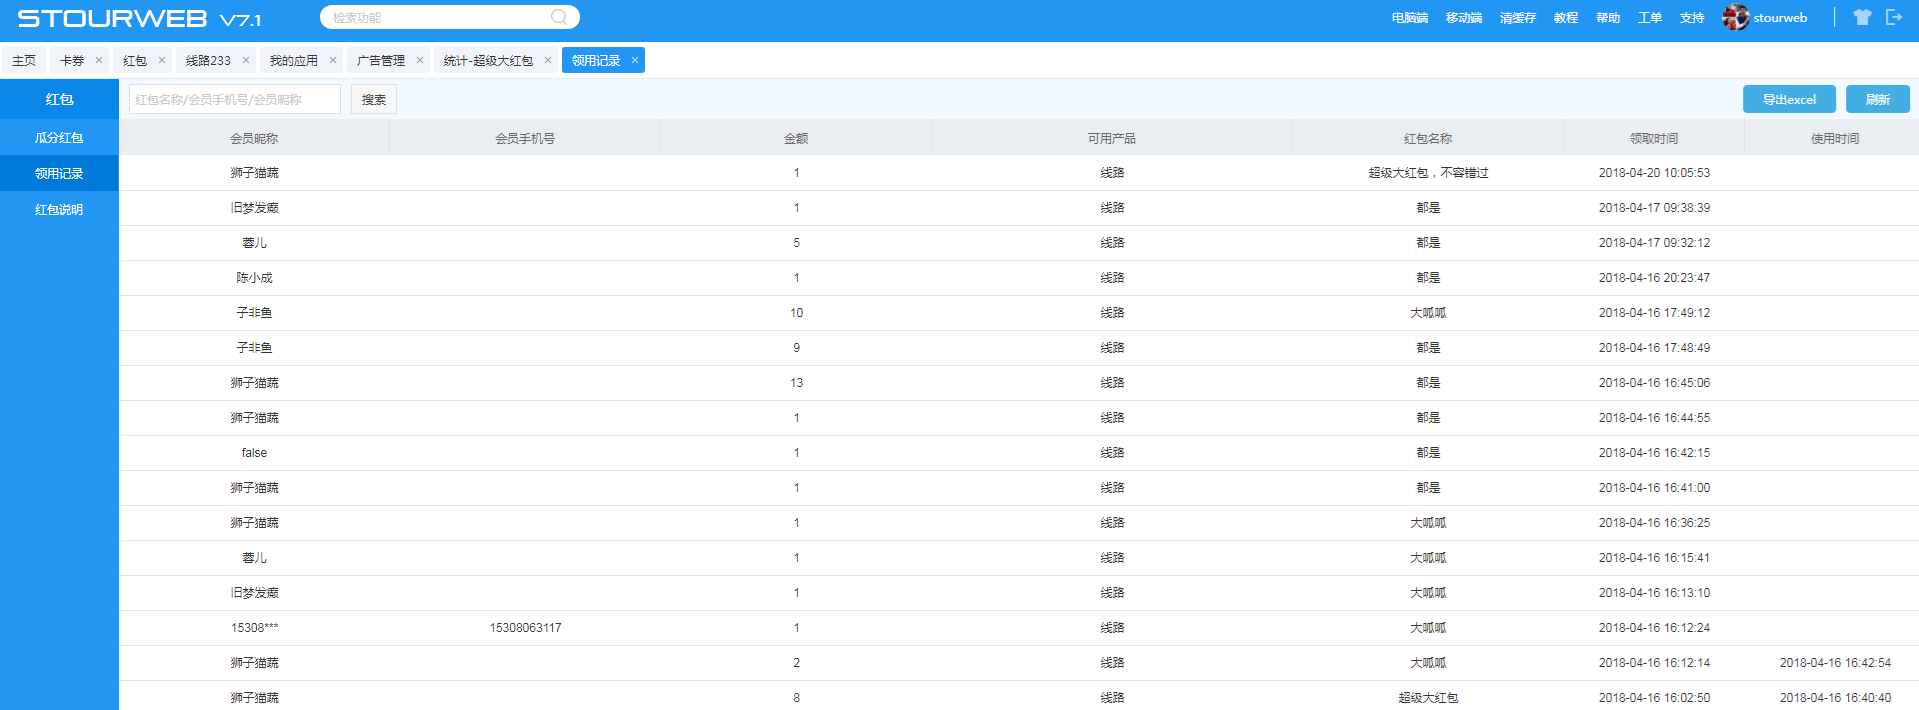Close the 卡券 tab
1919x710 pixels.
[99, 60]
